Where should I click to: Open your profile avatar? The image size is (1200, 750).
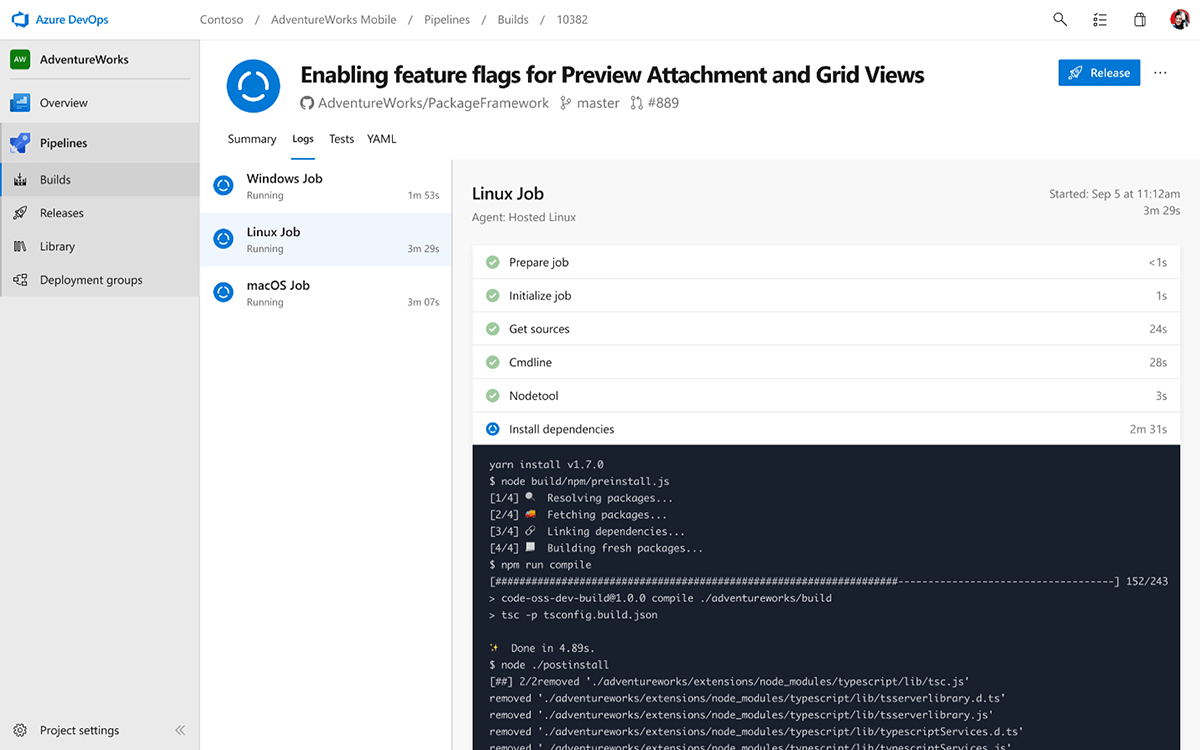pyautogui.click(x=1180, y=19)
